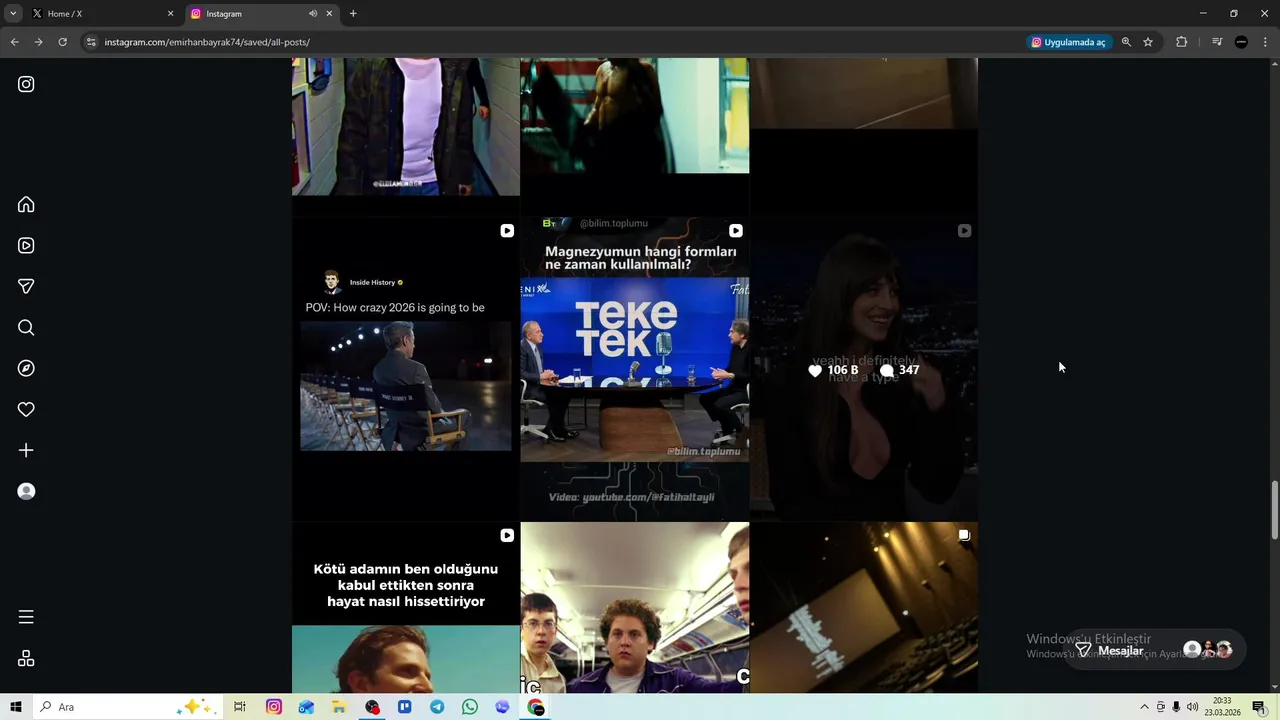Open the Chrome profile avatar

pyautogui.click(x=1241, y=42)
